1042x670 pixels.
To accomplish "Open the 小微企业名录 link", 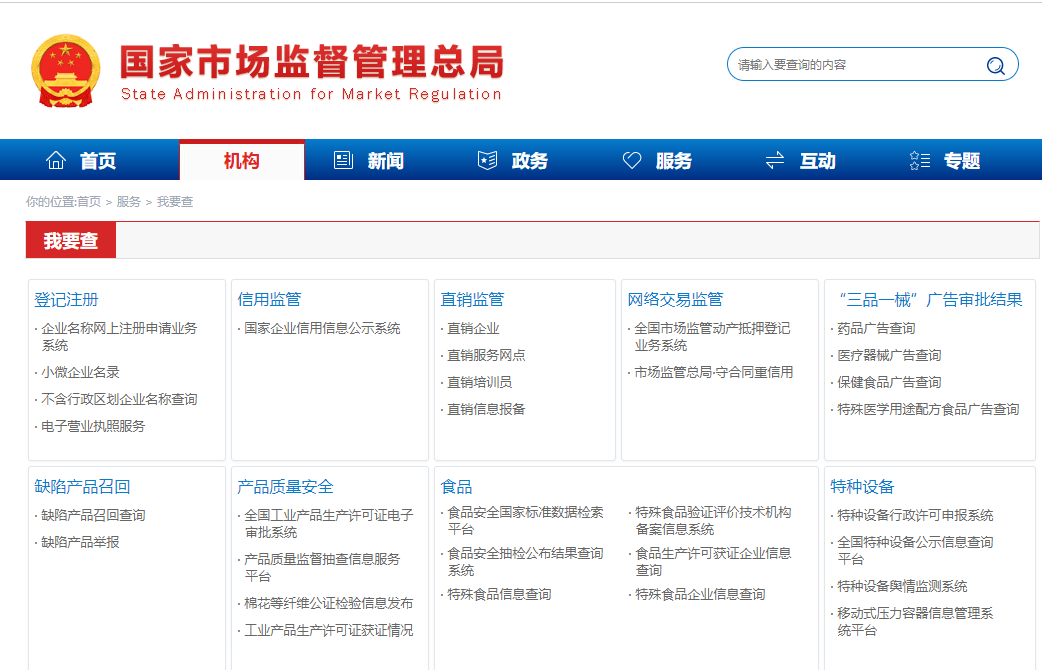I will pos(80,372).
